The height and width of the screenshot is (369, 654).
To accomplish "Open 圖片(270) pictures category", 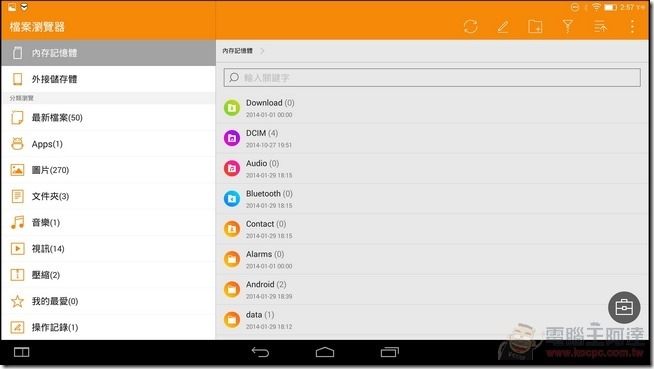I will [x=108, y=170].
